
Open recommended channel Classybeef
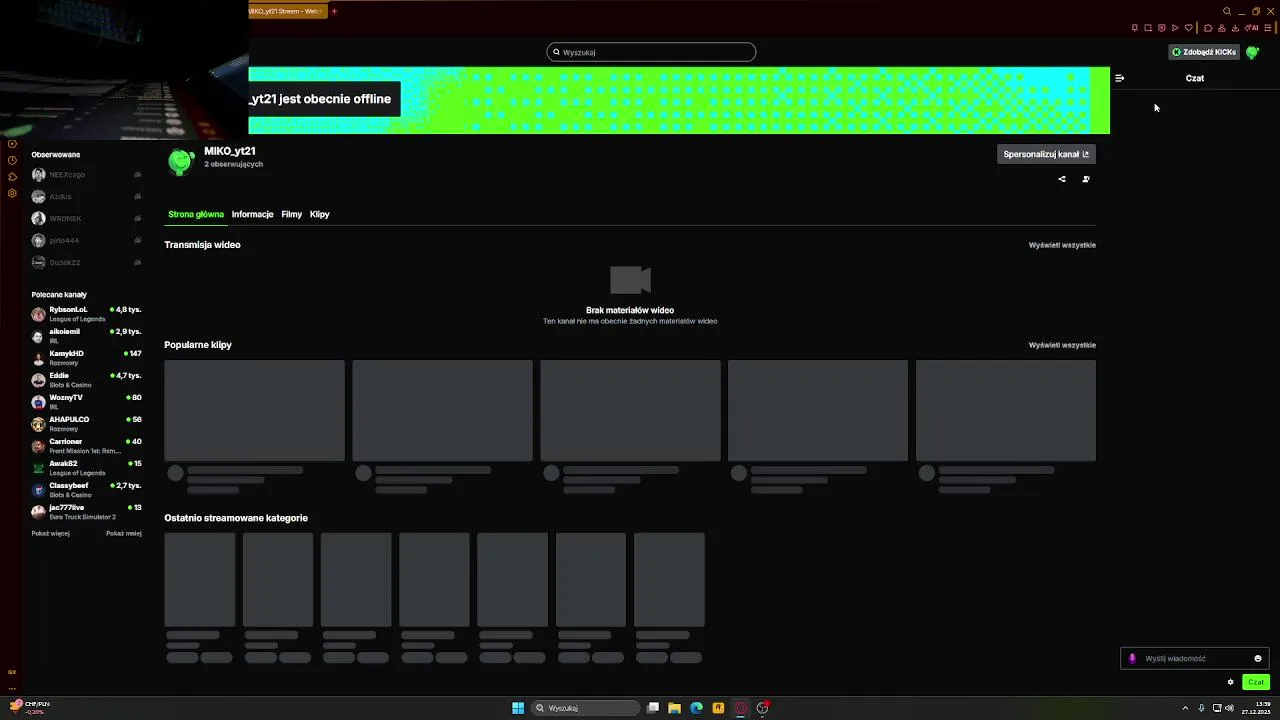86,490
